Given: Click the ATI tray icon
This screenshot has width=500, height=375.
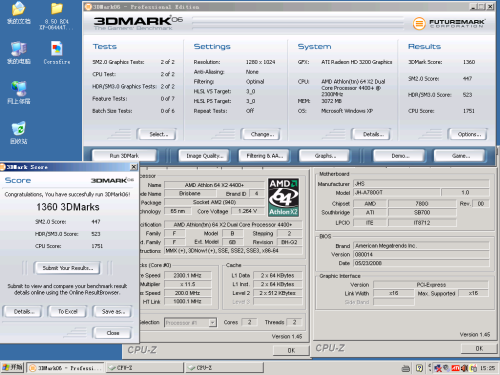Looking at the screenshot, I should tap(455, 368).
